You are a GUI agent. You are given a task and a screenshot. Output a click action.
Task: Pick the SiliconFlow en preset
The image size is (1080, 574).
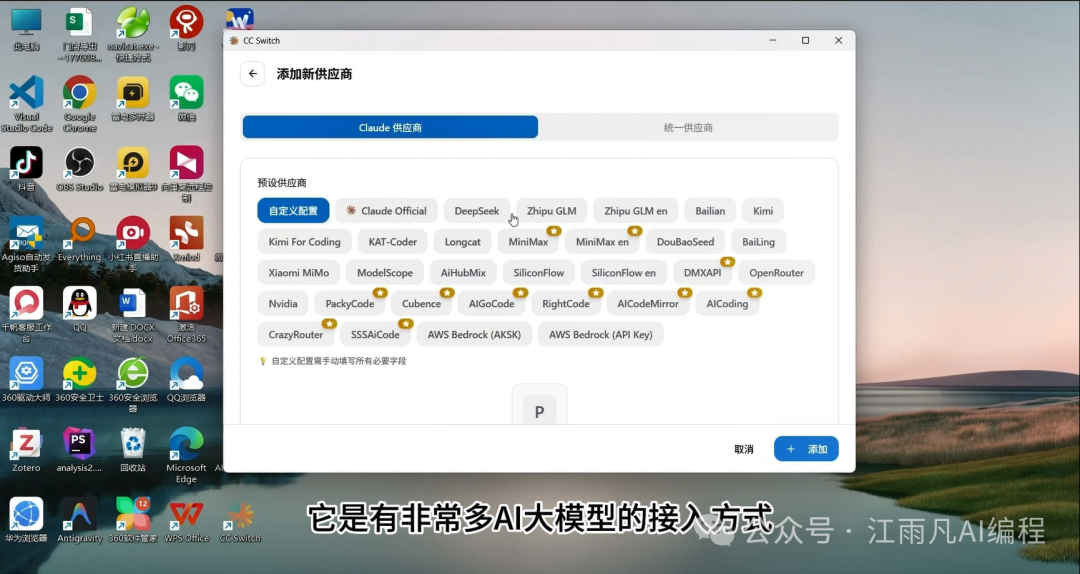pos(624,273)
